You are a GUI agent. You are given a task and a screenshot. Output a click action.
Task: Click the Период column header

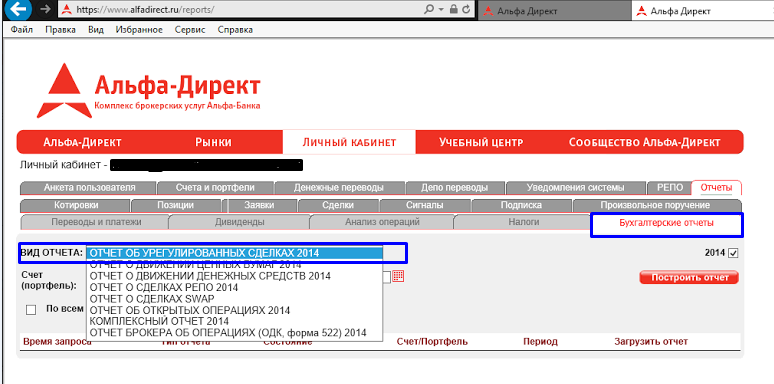click(540, 342)
